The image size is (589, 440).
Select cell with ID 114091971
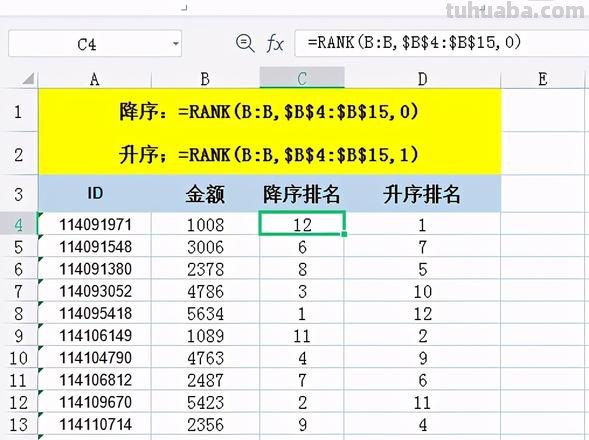click(x=95, y=224)
